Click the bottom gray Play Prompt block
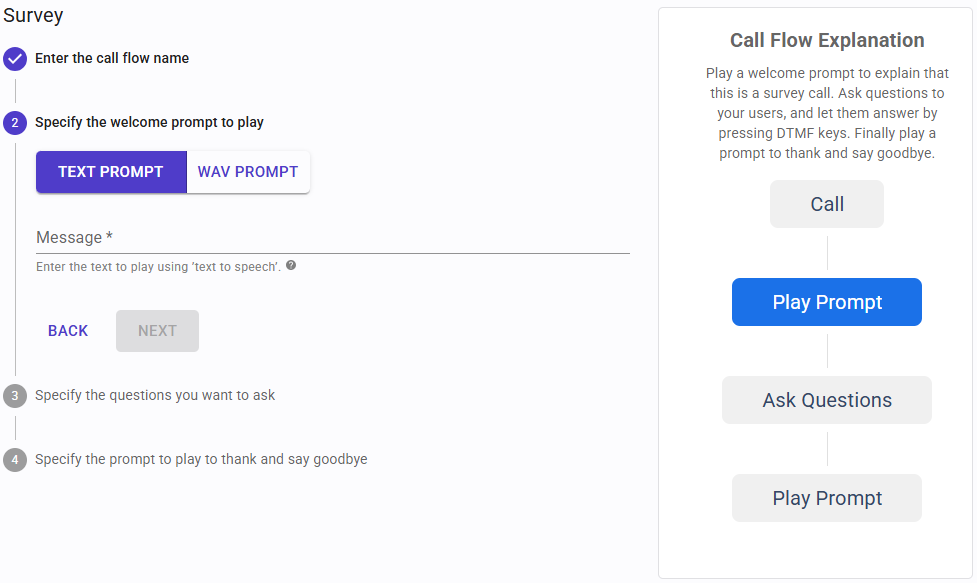977x583 pixels. coord(827,498)
